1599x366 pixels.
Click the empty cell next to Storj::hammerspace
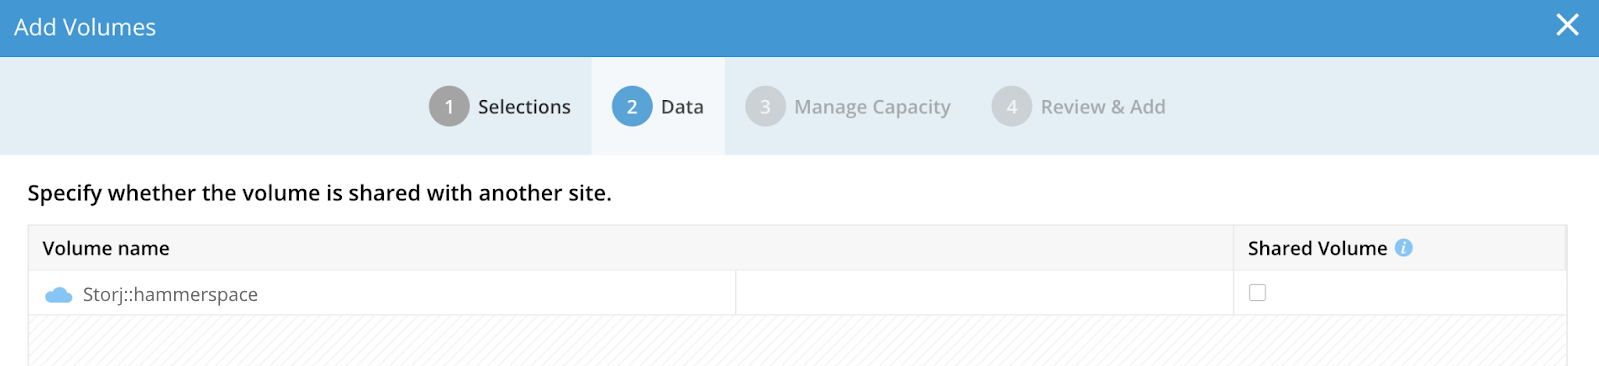coord(984,293)
